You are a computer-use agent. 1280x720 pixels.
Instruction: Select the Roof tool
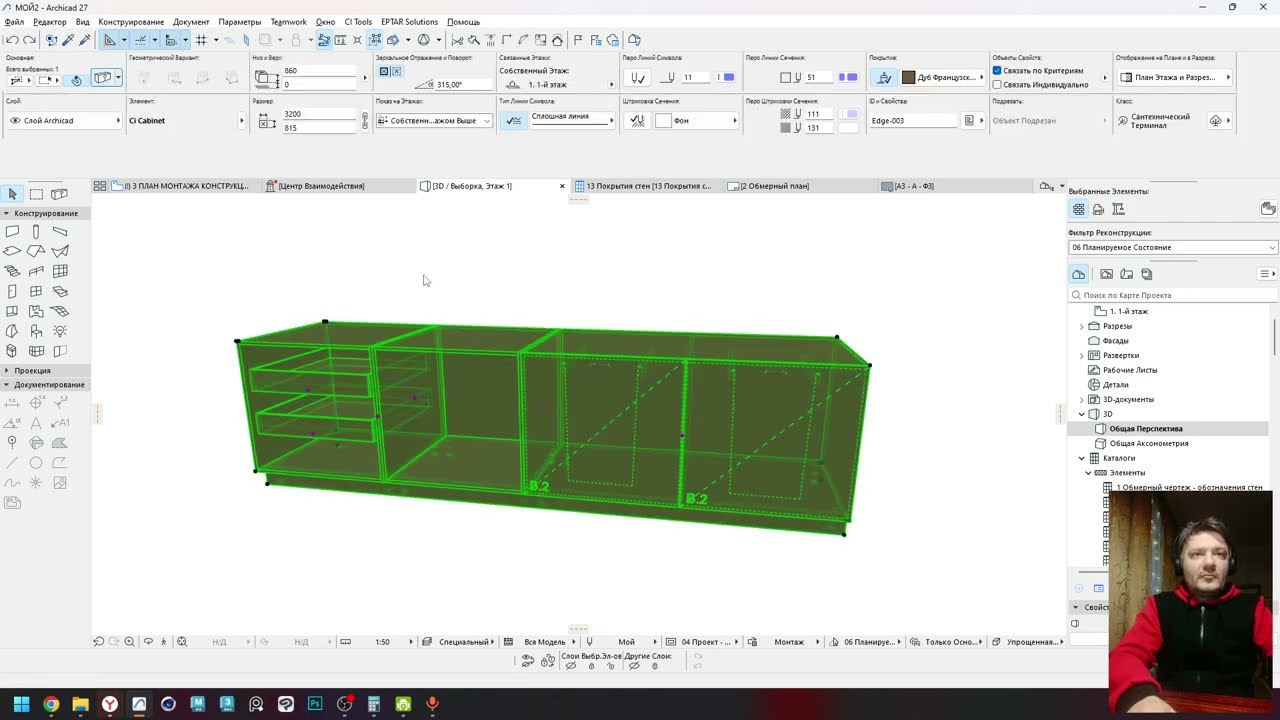pyautogui.click(x=36, y=251)
